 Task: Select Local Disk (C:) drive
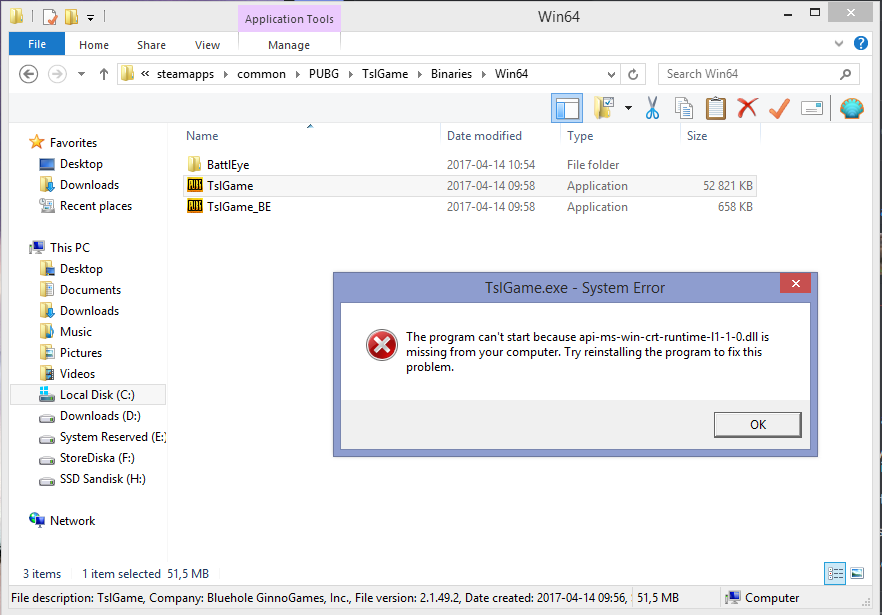88,394
